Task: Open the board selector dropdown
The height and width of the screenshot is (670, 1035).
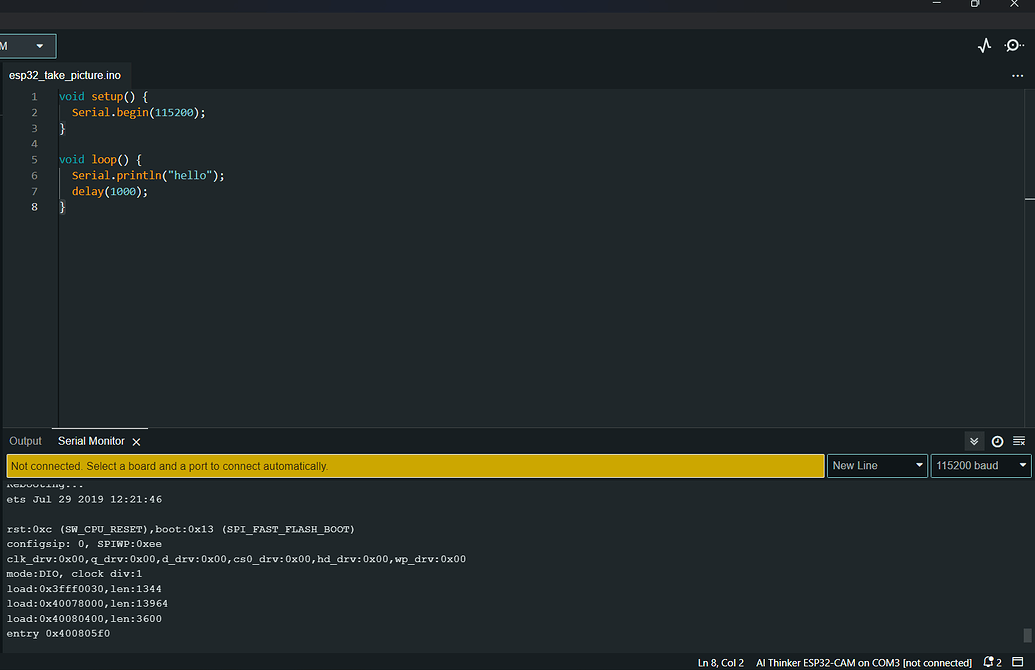Action: (x=27, y=45)
